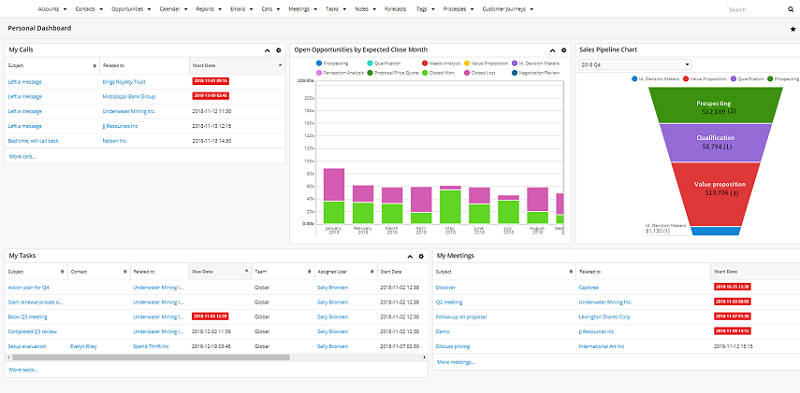
Task: Expand the Accounts menu arrow
Action: coord(64,9)
